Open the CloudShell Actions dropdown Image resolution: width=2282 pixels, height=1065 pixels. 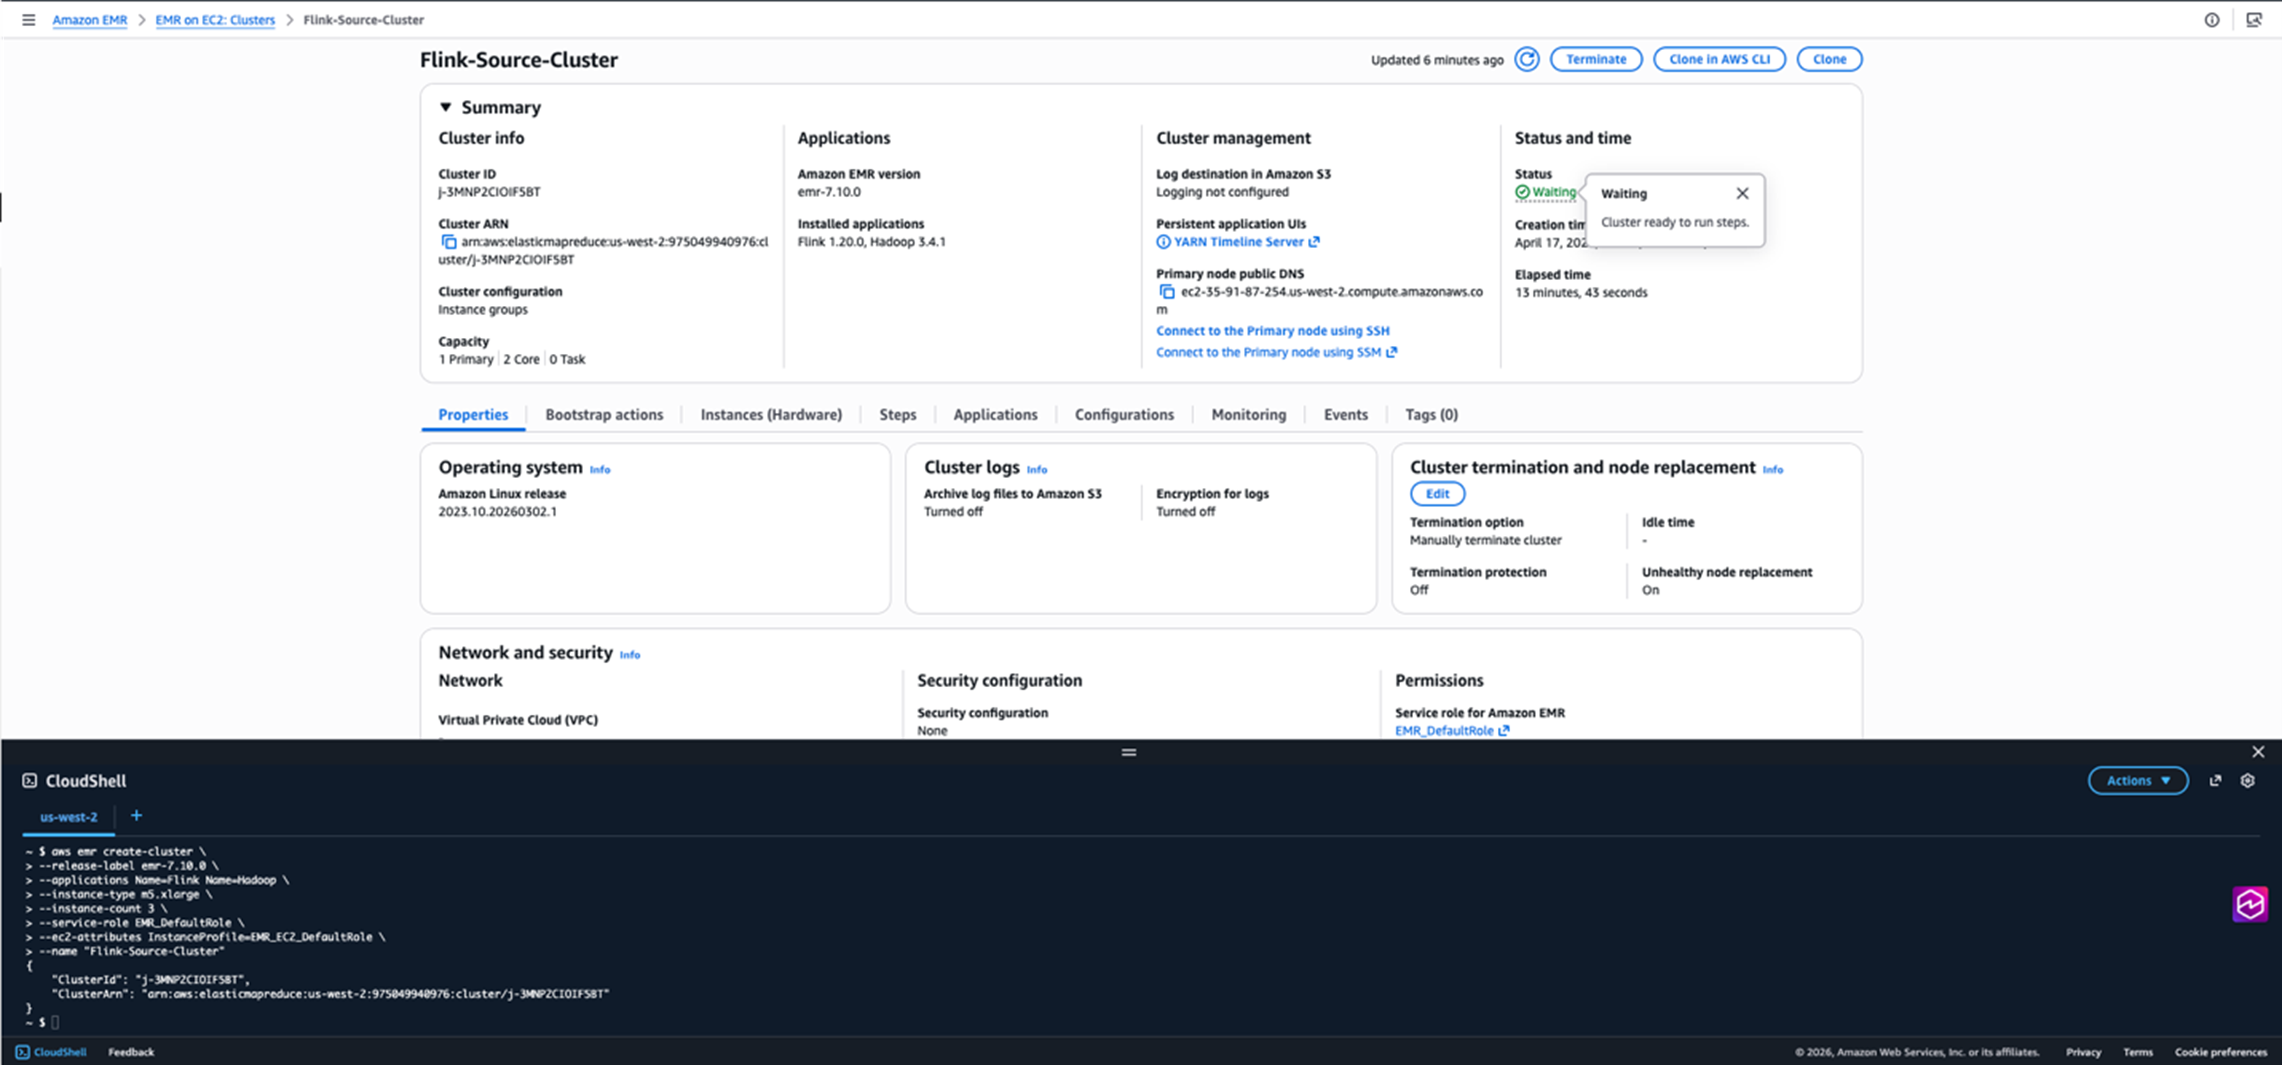[x=2137, y=780]
